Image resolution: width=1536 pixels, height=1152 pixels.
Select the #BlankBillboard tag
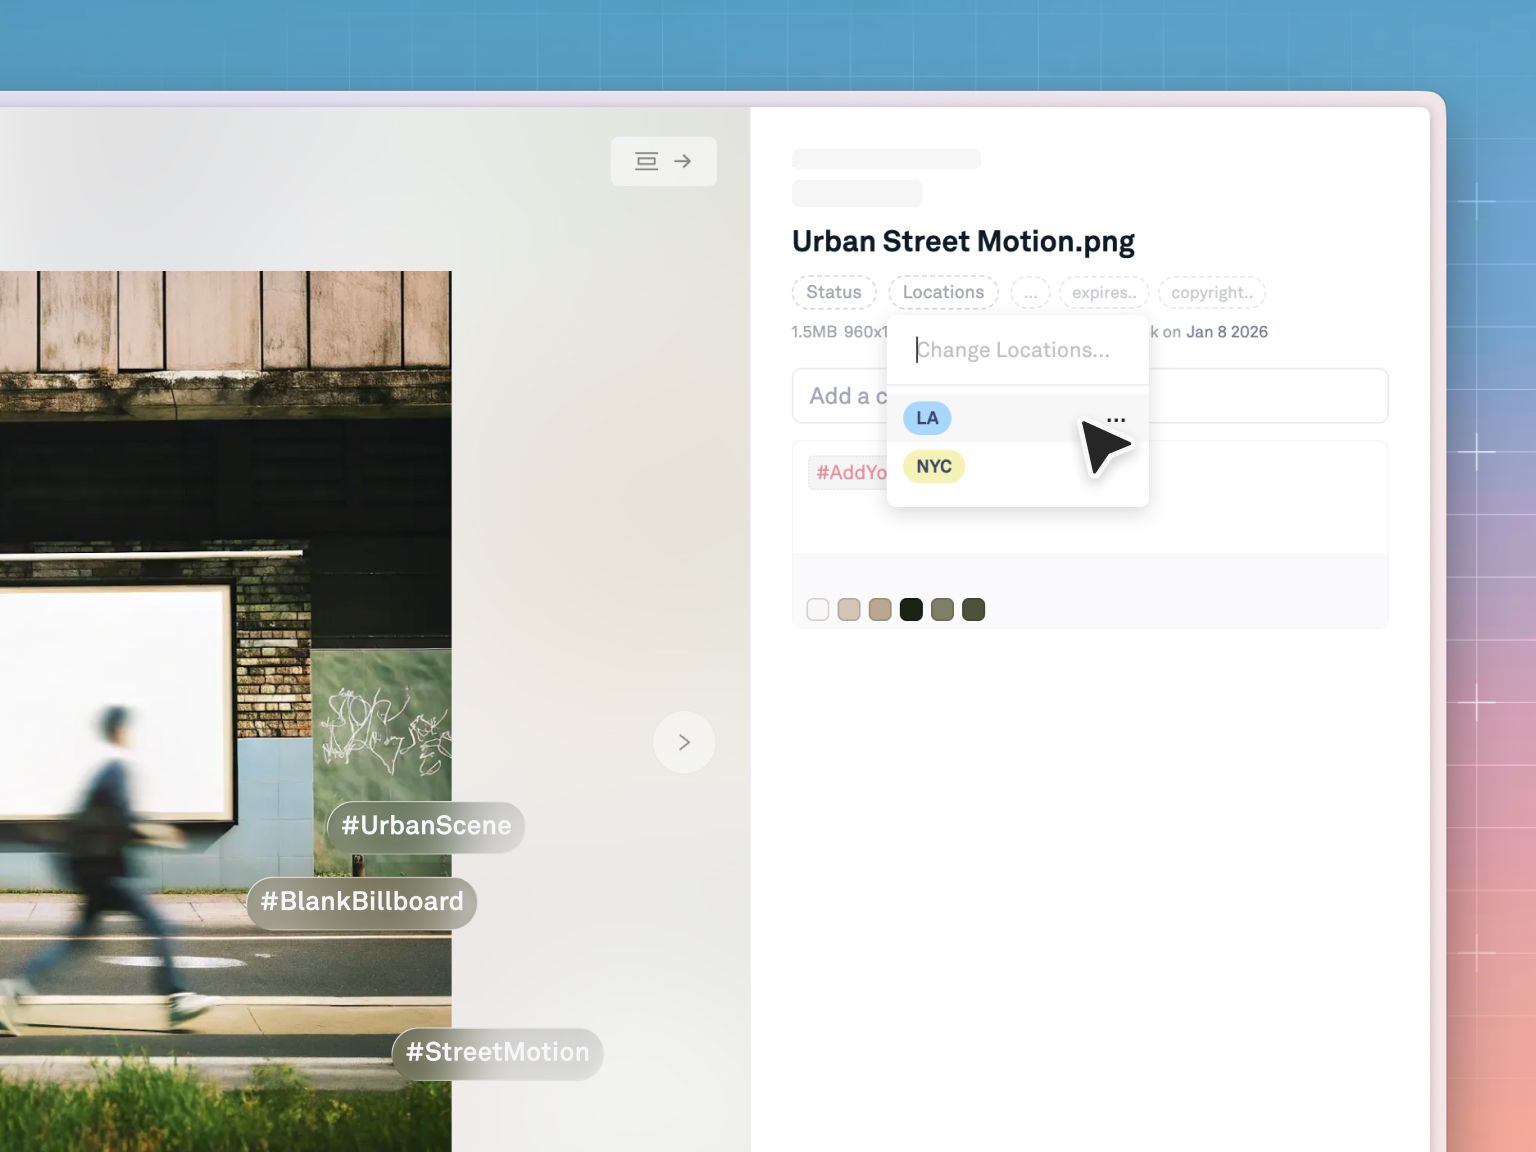362,902
